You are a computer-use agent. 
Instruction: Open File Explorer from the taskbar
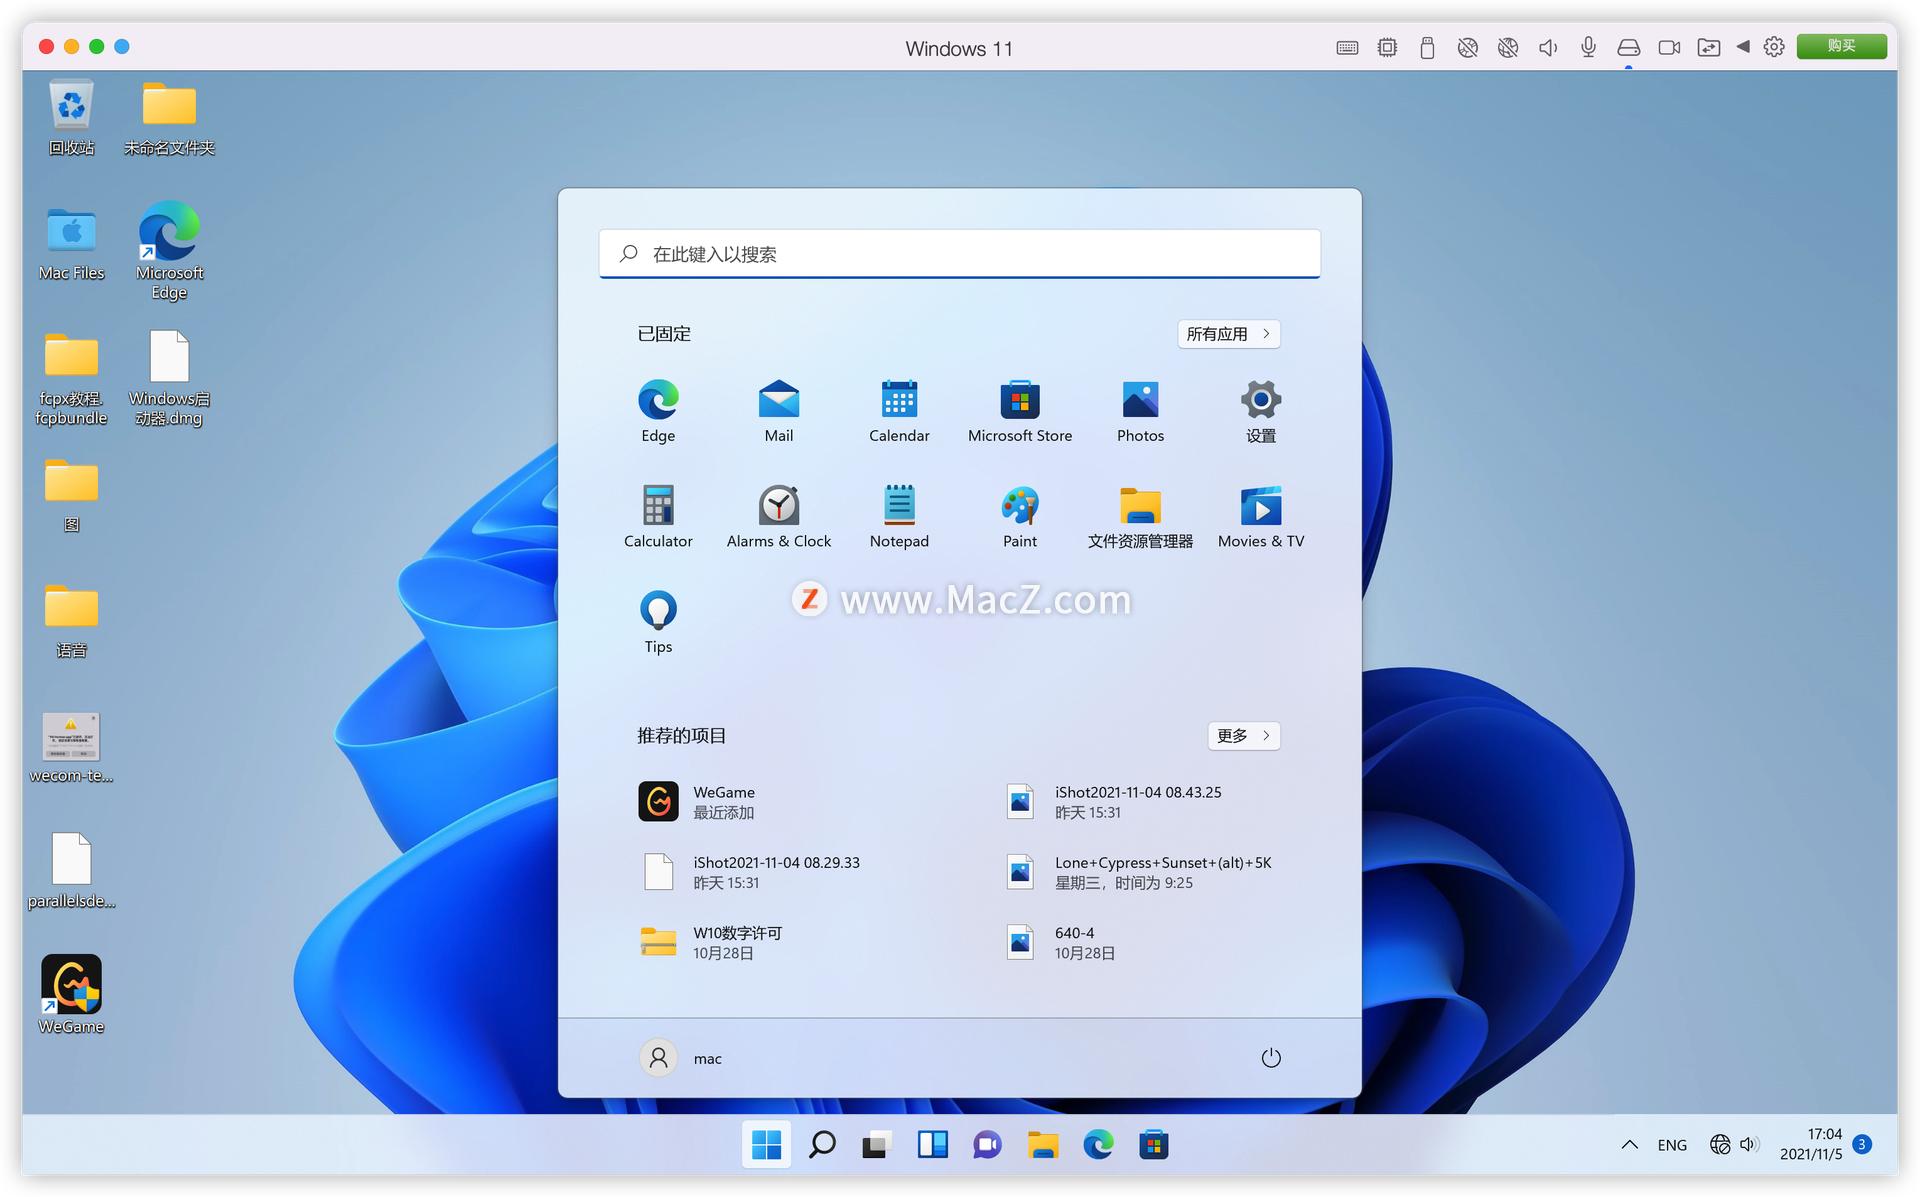[1043, 1144]
